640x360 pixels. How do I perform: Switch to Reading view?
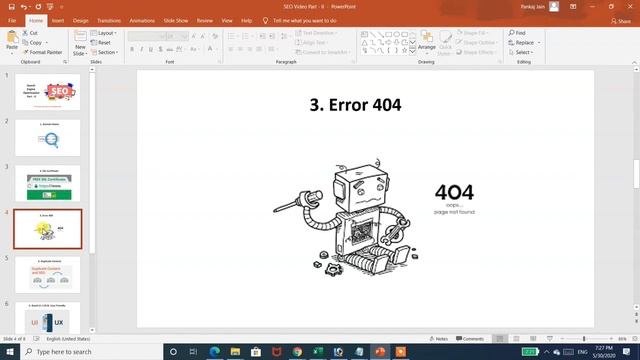(533, 339)
